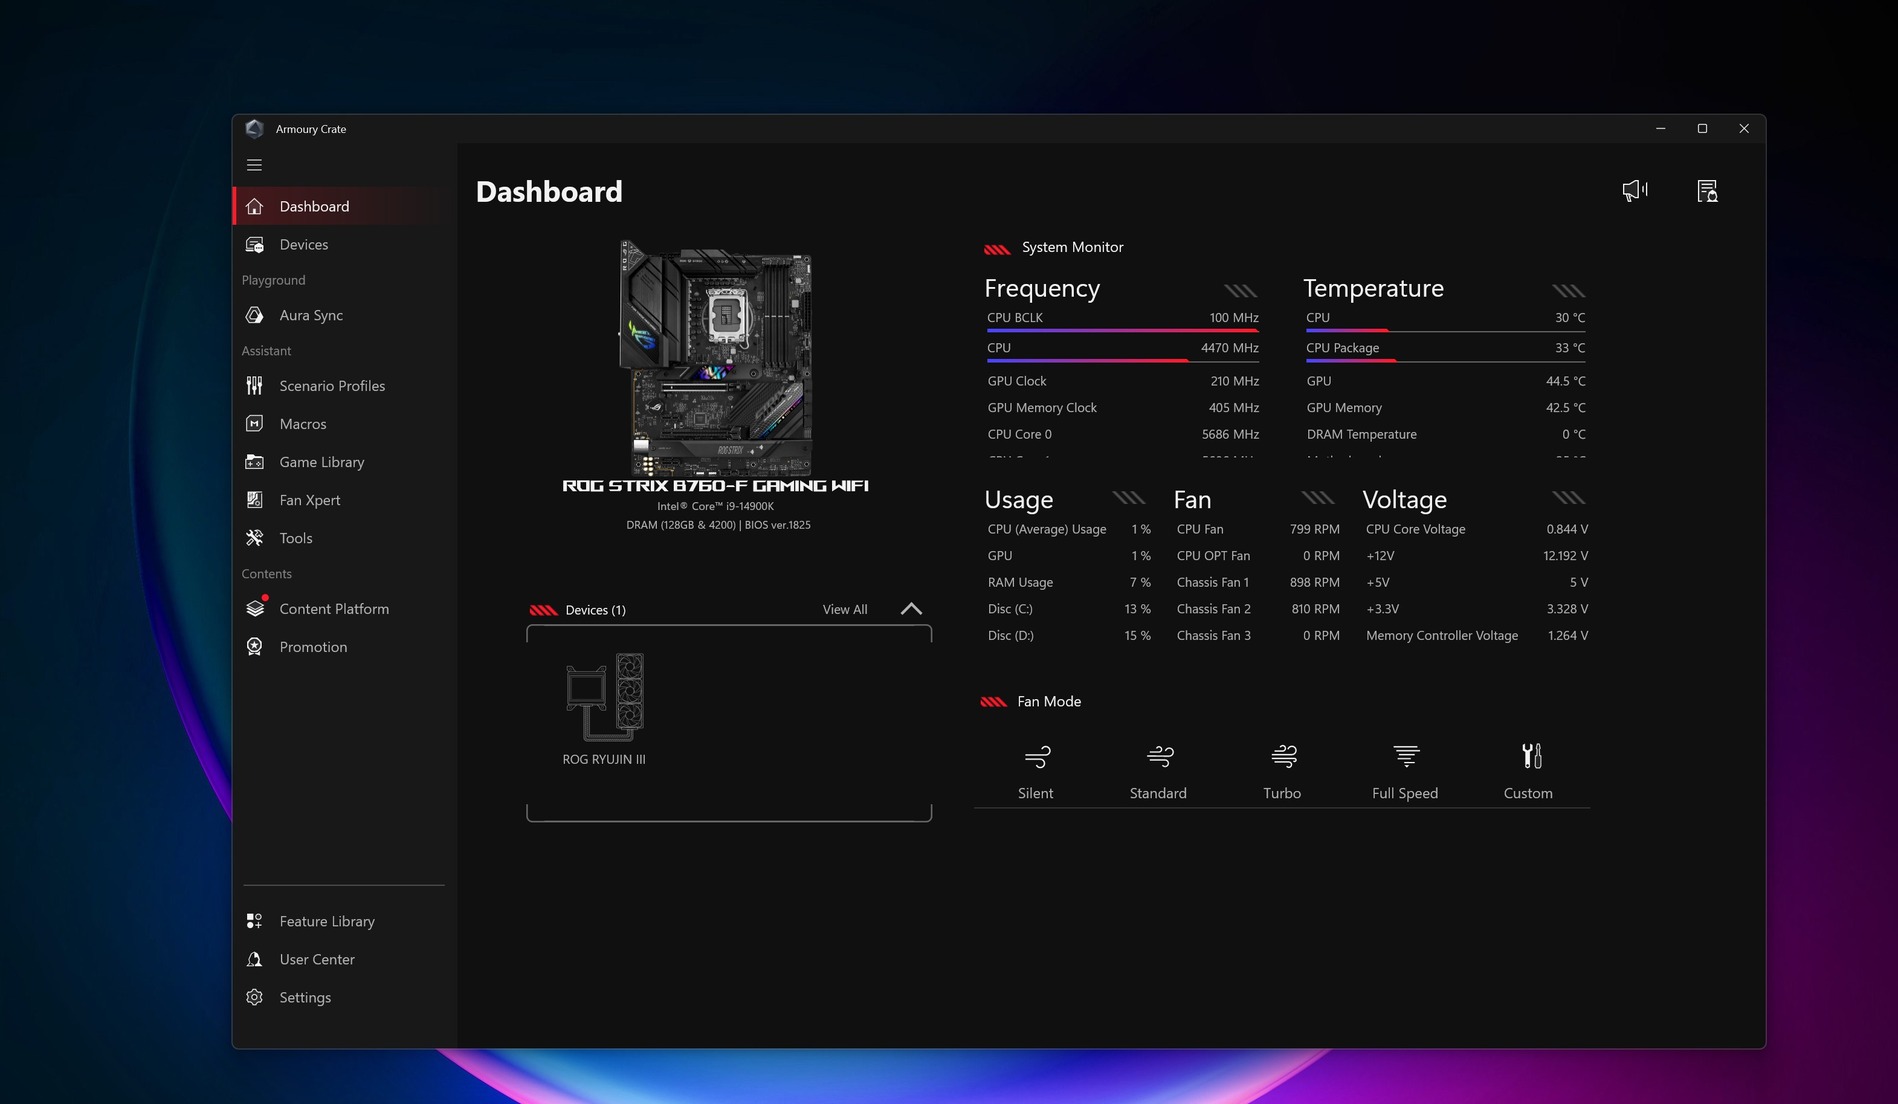Expand the Voltage panel stripe handle
This screenshot has height=1104, width=1898.
(1569, 498)
